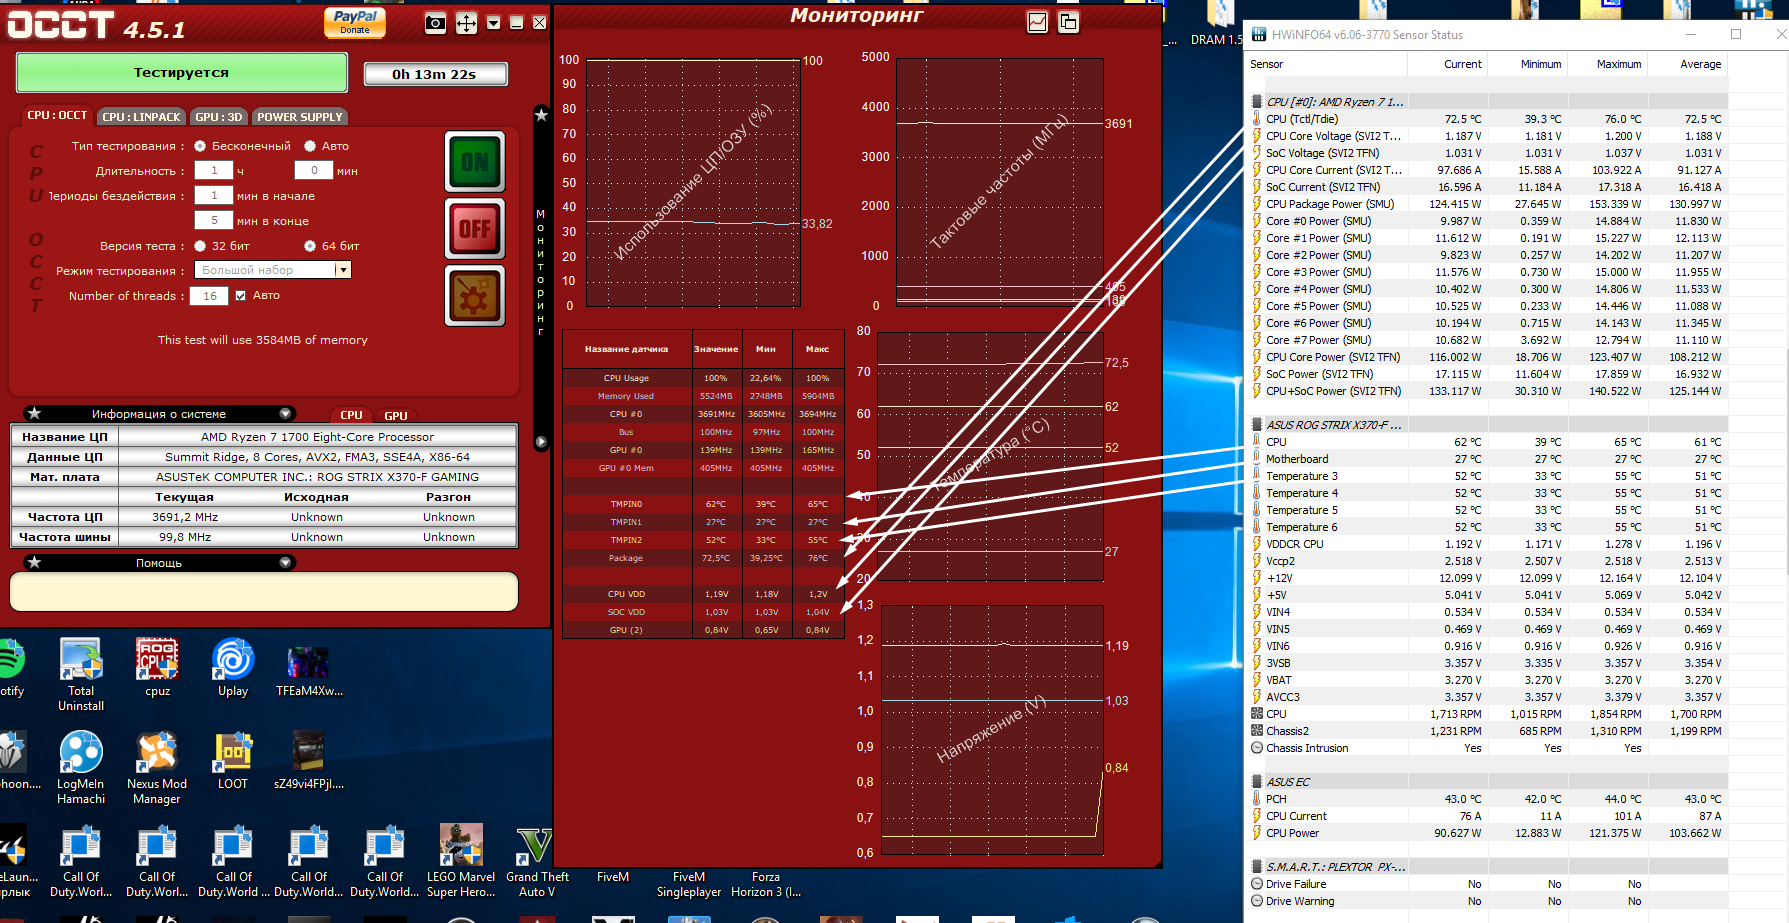The width and height of the screenshot is (1789, 923).
Task: Select Авто test type radio button
Action: [310, 146]
